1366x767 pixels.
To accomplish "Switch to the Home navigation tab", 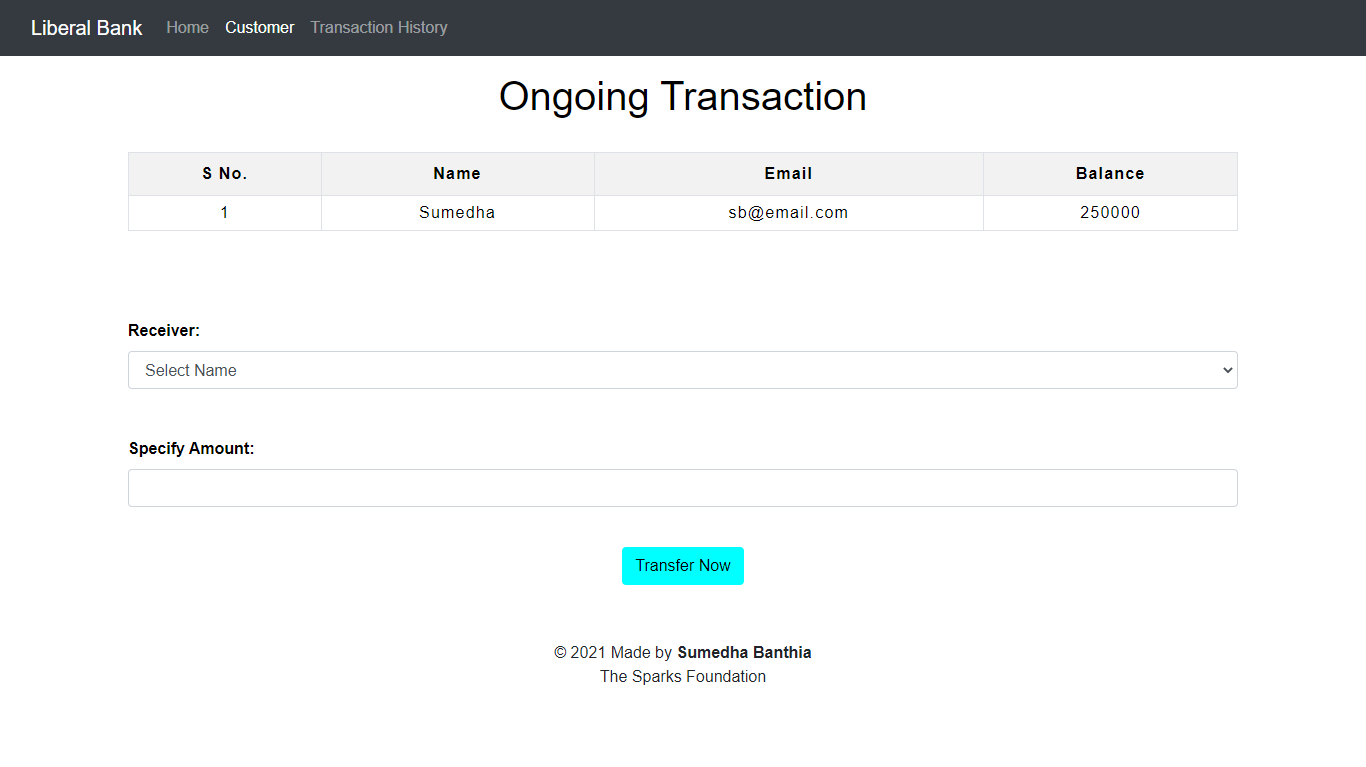I will (187, 27).
